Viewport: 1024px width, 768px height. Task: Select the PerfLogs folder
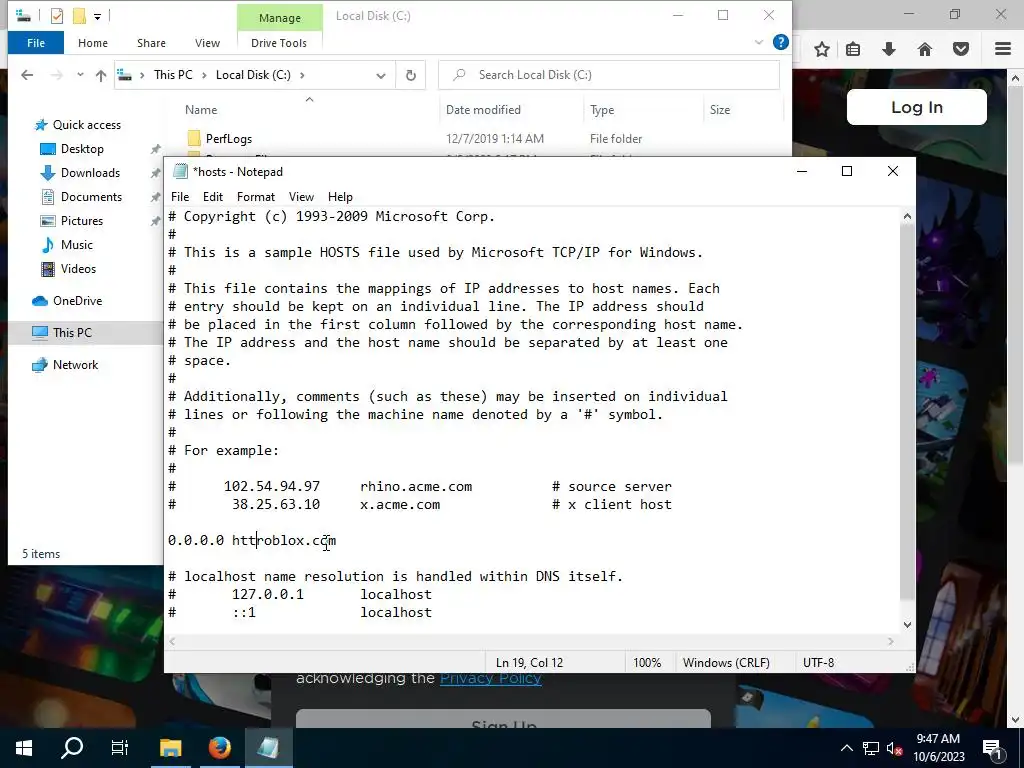click(x=229, y=138)
